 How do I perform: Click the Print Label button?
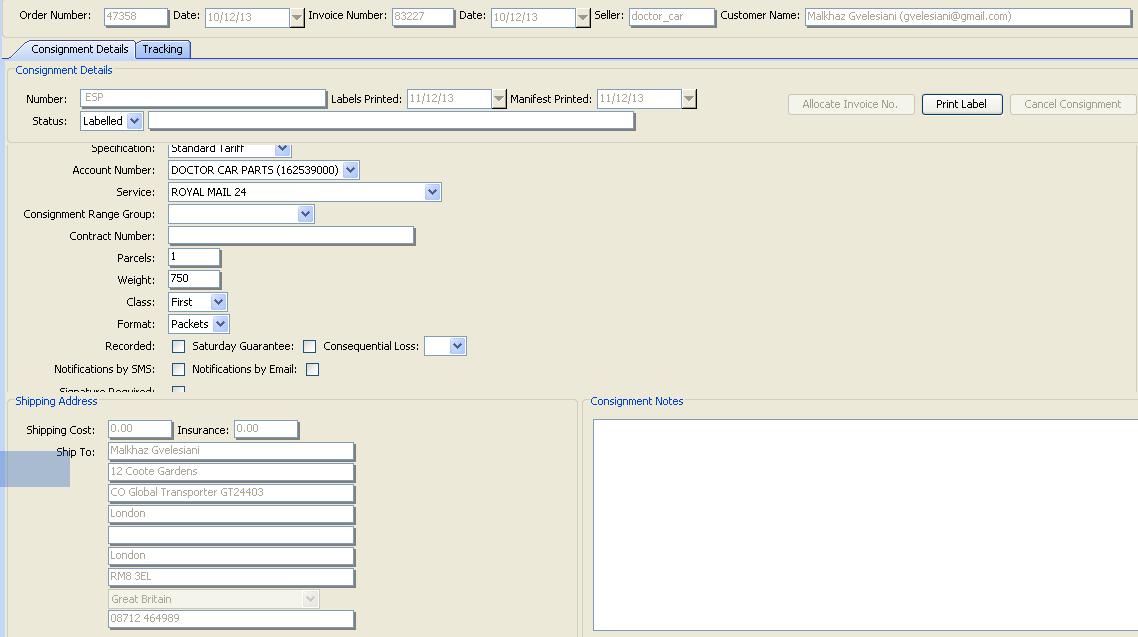[962, 104]
